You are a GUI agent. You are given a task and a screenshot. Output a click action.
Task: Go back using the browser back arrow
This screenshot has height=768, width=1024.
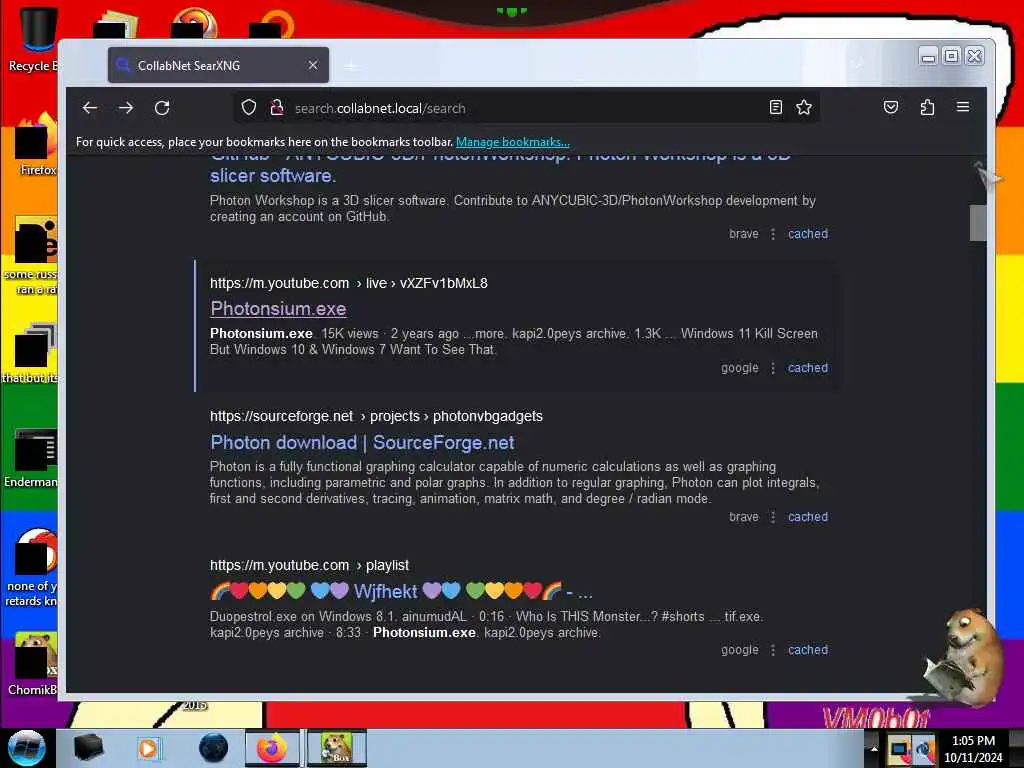(x=90, y=108)
